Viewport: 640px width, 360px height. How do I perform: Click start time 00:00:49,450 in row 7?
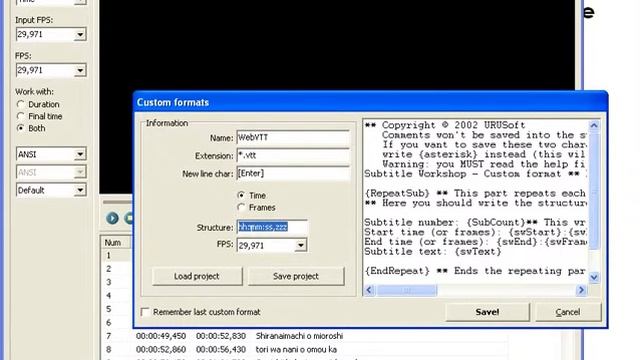pos(161,336)
